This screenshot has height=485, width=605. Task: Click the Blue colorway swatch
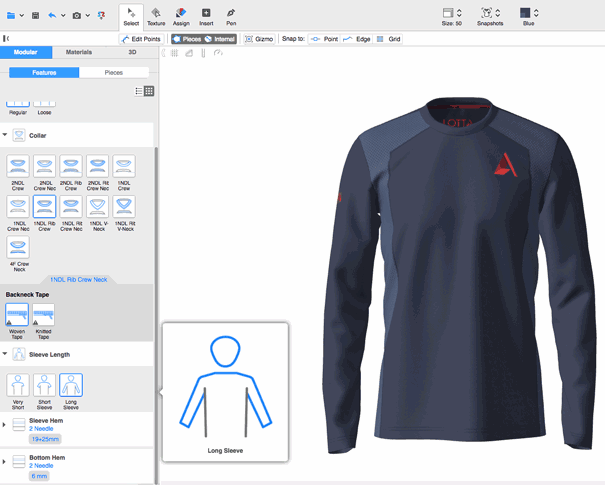525,13
